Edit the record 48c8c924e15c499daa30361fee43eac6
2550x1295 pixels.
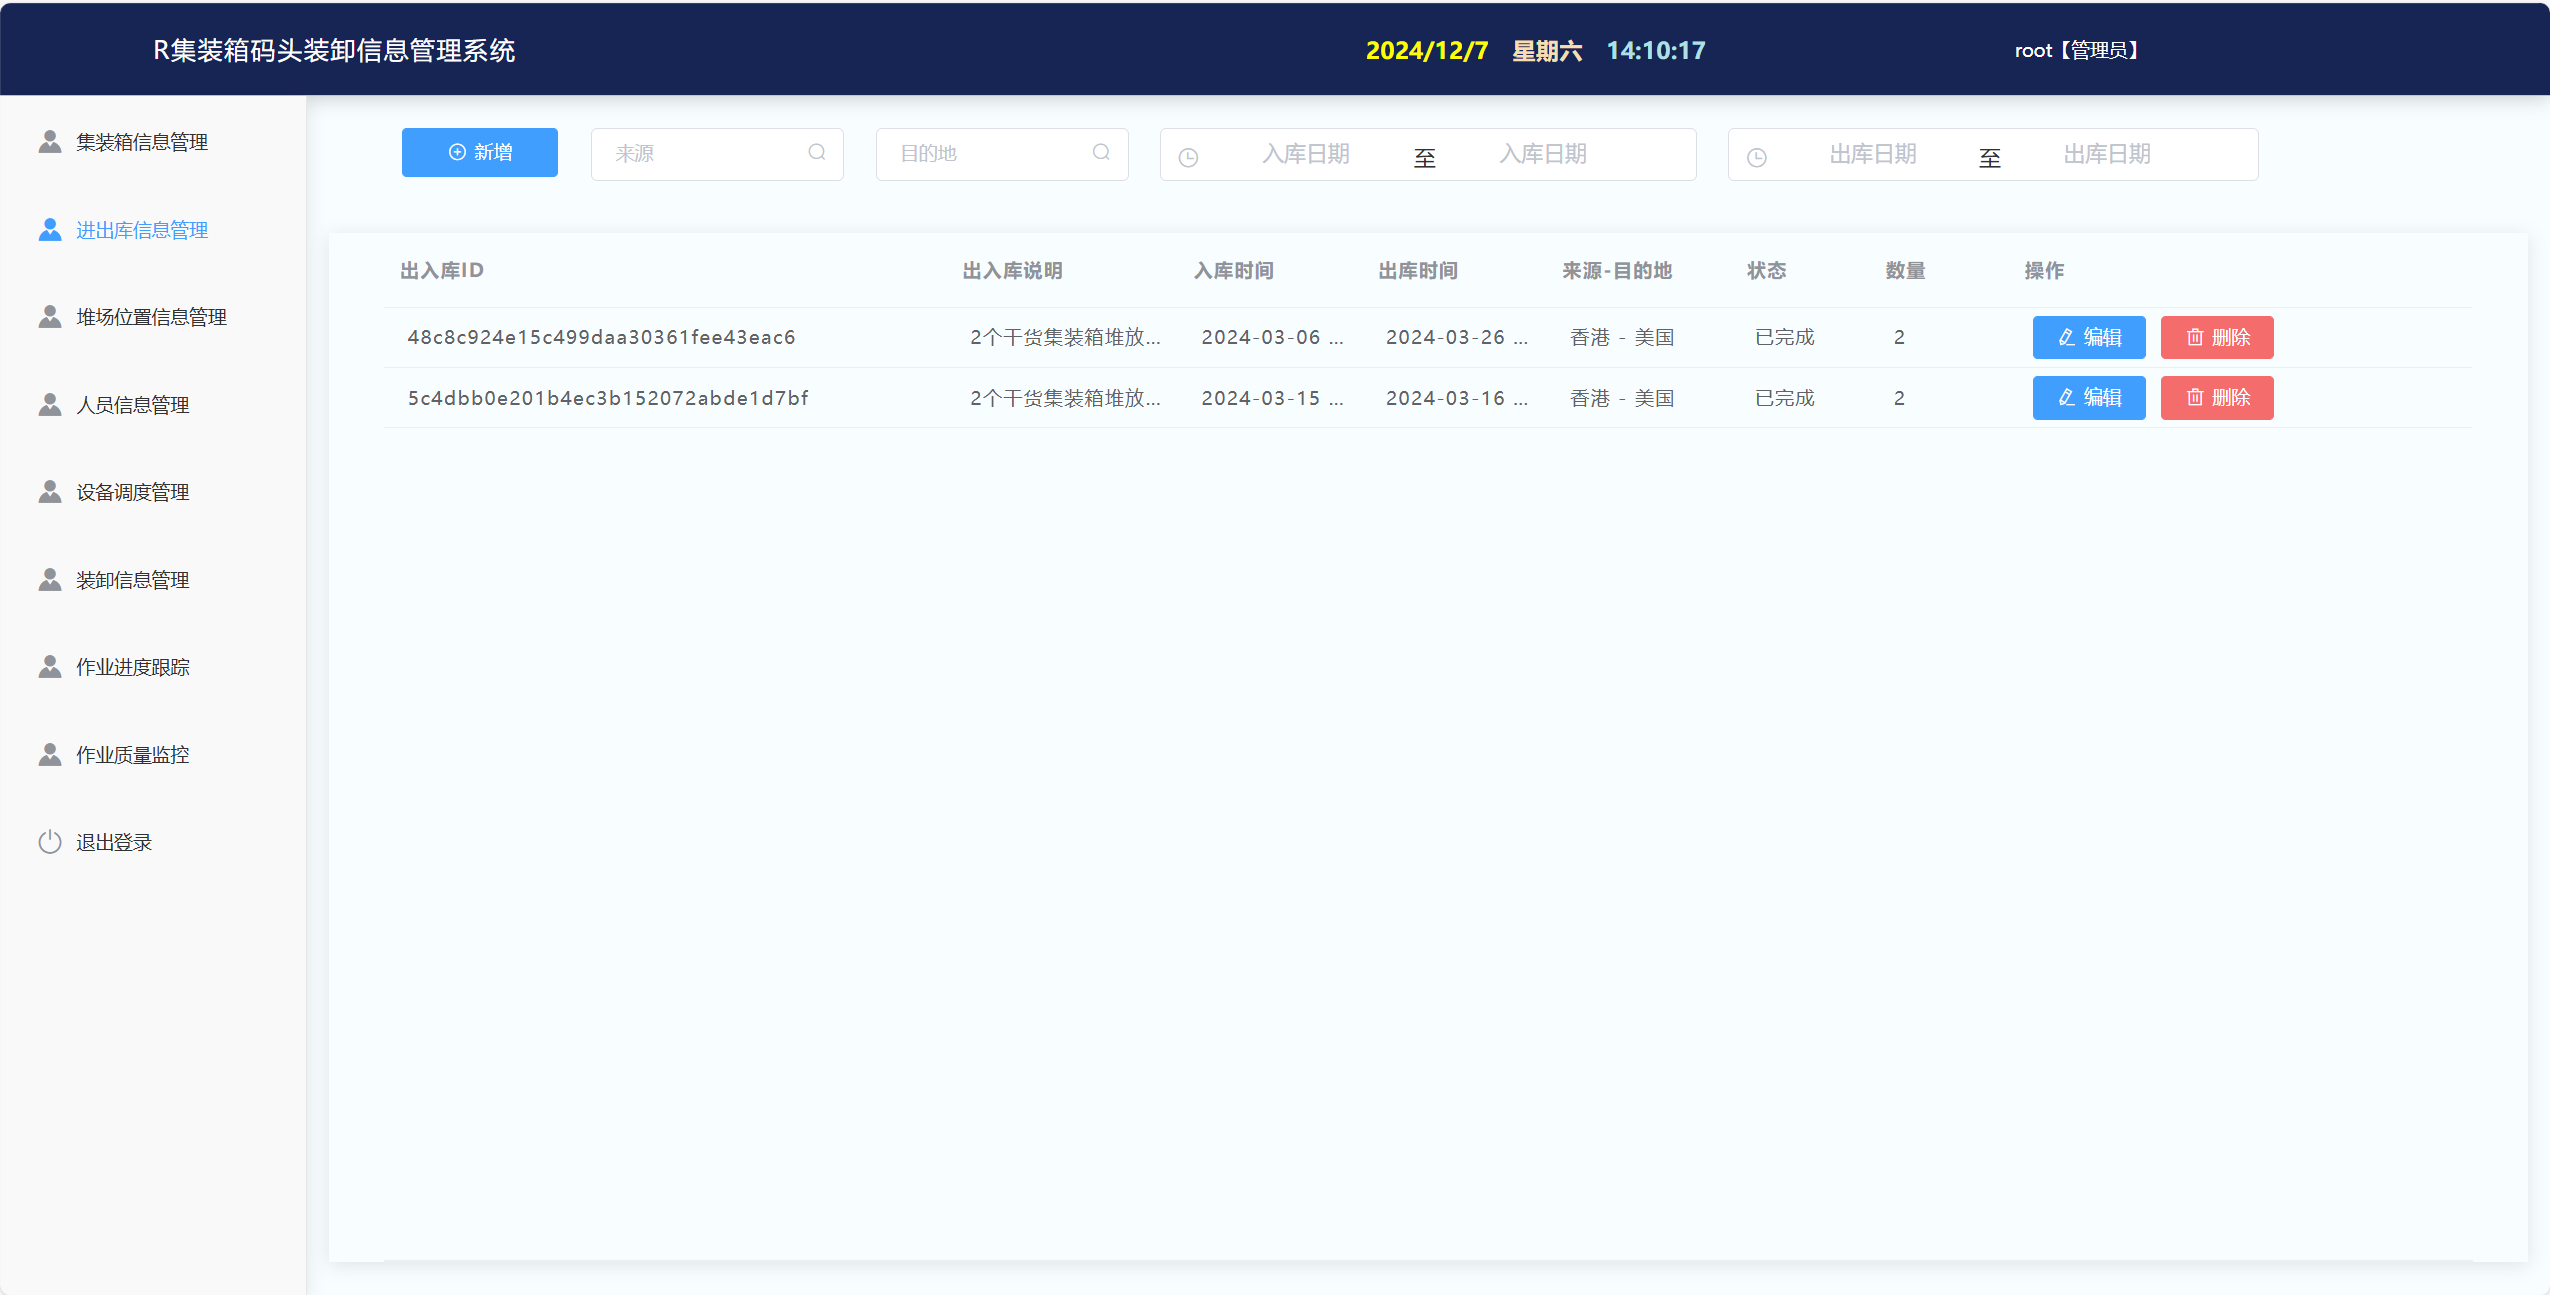2088,337
